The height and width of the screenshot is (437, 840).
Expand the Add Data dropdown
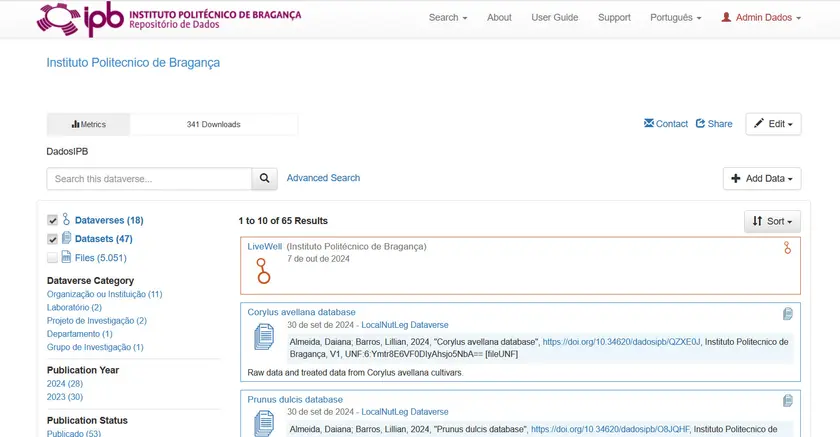(x=761, y=179)
